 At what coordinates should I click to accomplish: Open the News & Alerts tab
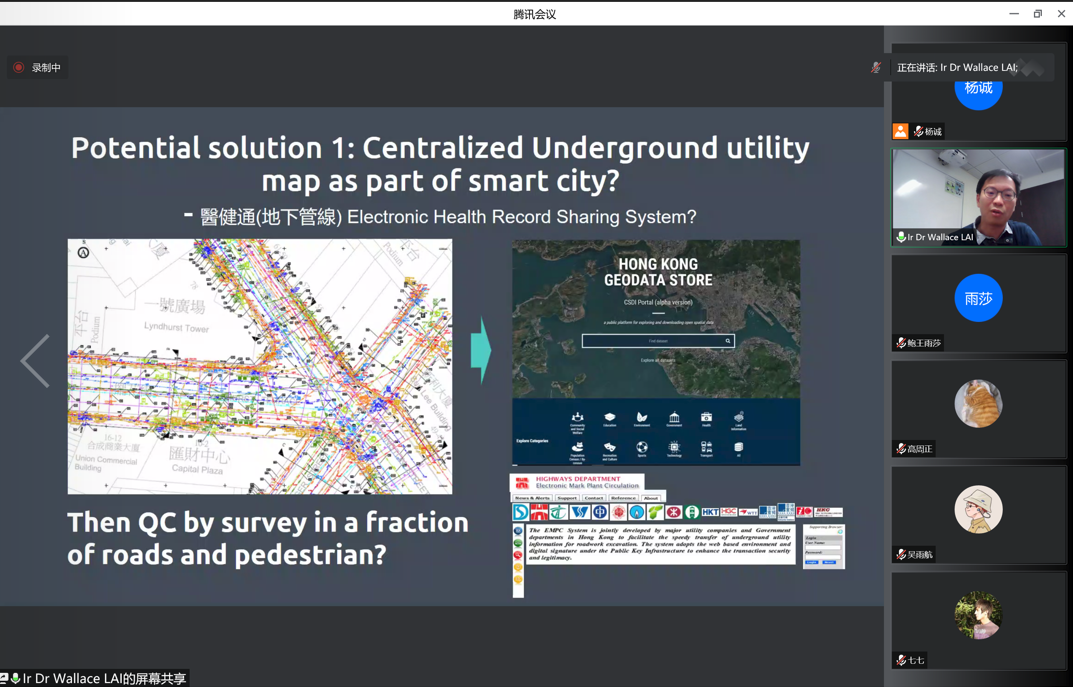pyautogui.click(x=532, y=498)
